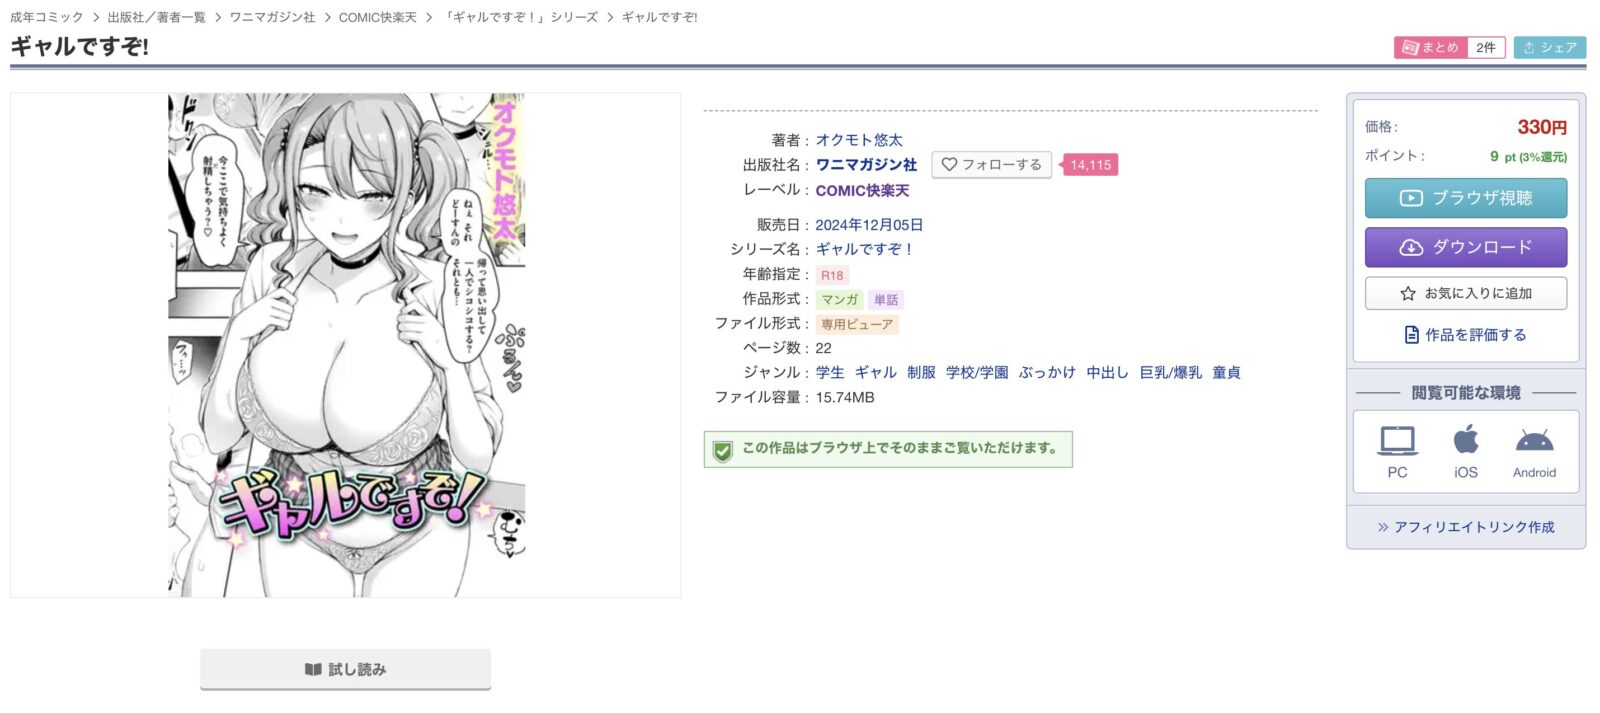The width and height of the screenshot is (1600, 713).
Task: Open the 成年コミック breadcrumb
Action: pyautogui.click(x=46, y=17)
